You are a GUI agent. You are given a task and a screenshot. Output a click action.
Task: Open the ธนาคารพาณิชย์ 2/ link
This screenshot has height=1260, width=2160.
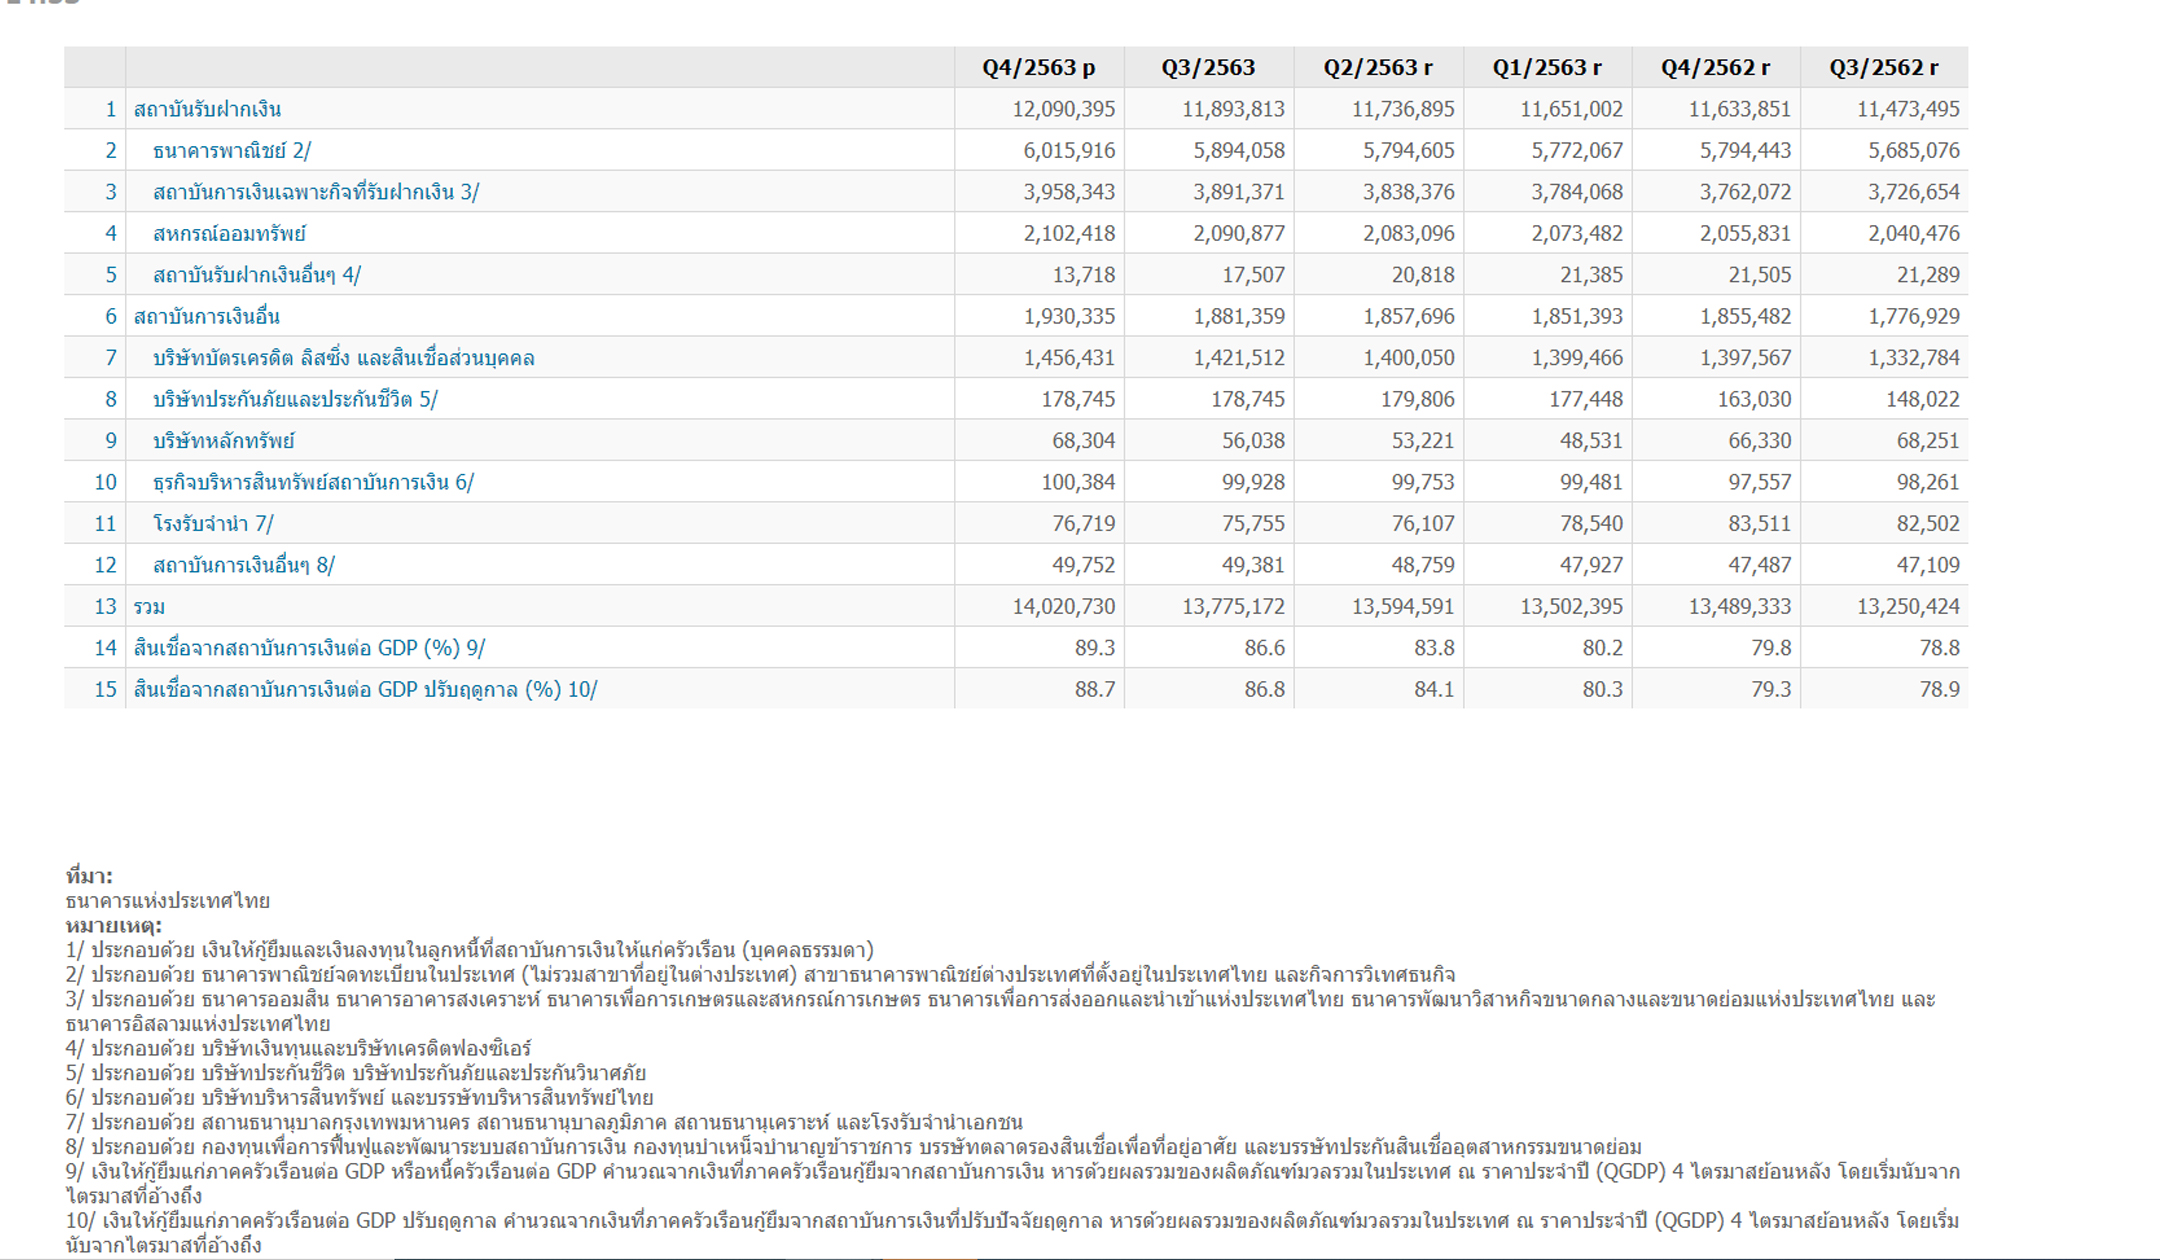pos(231,151)
